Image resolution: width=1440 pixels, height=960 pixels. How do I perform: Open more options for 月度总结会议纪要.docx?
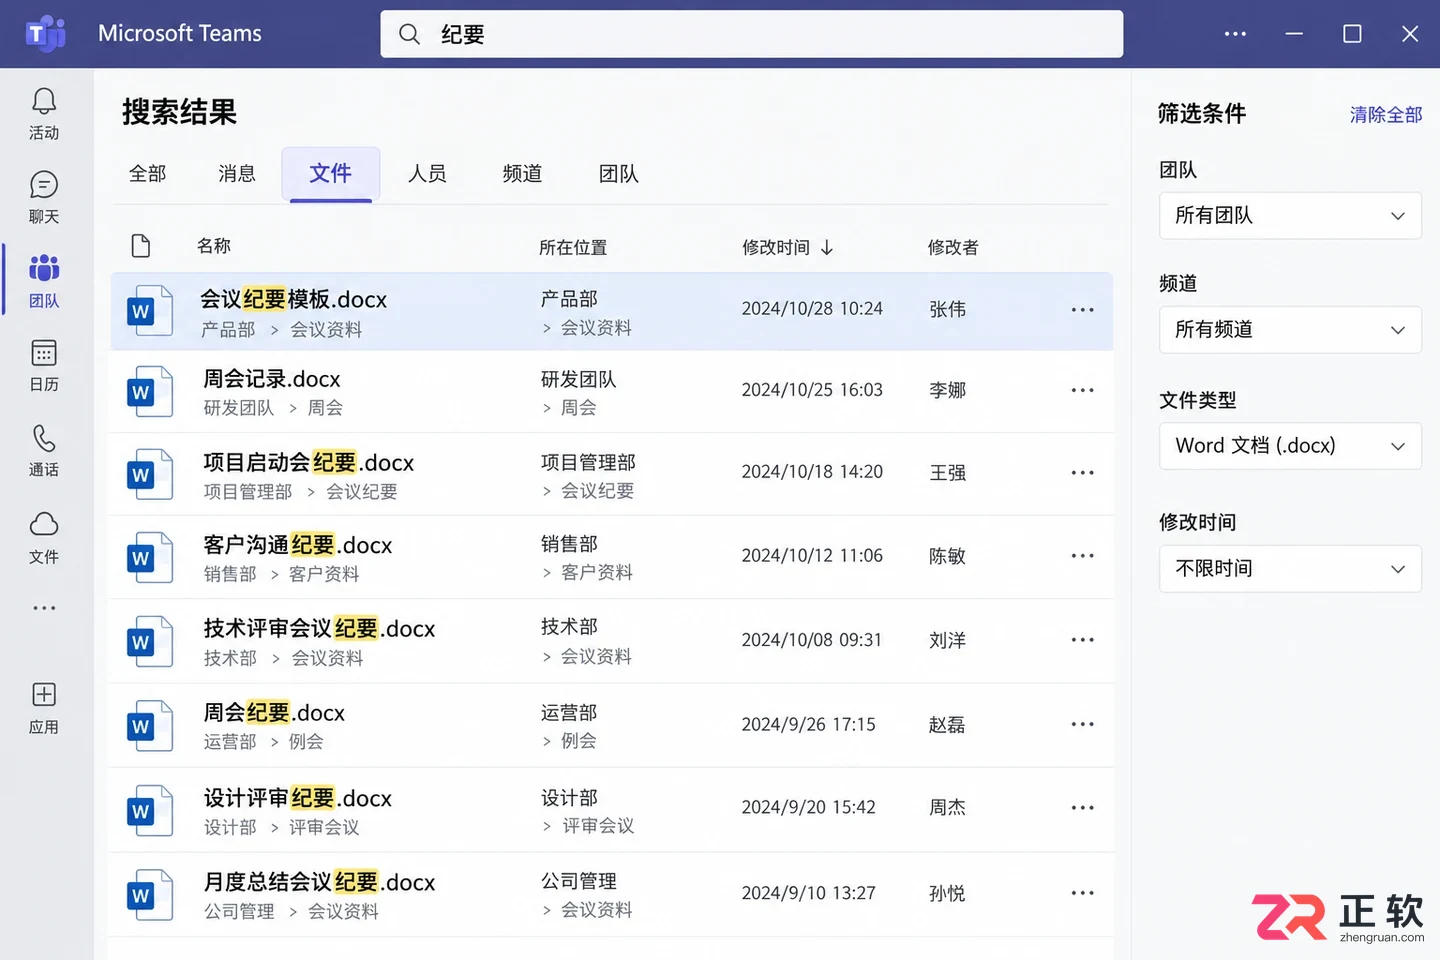point(1082,893)
